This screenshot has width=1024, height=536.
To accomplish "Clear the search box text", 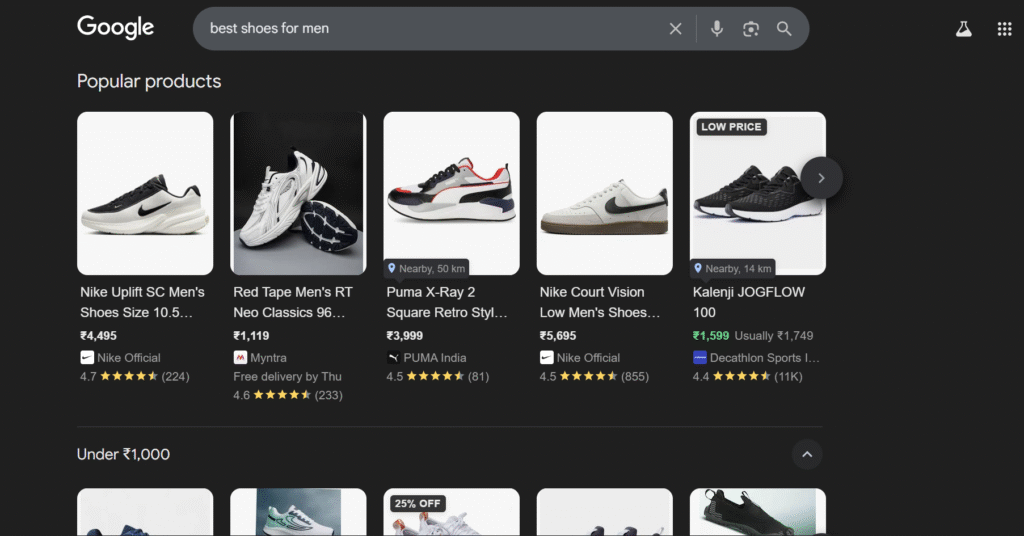I will [x=676, y=29].
